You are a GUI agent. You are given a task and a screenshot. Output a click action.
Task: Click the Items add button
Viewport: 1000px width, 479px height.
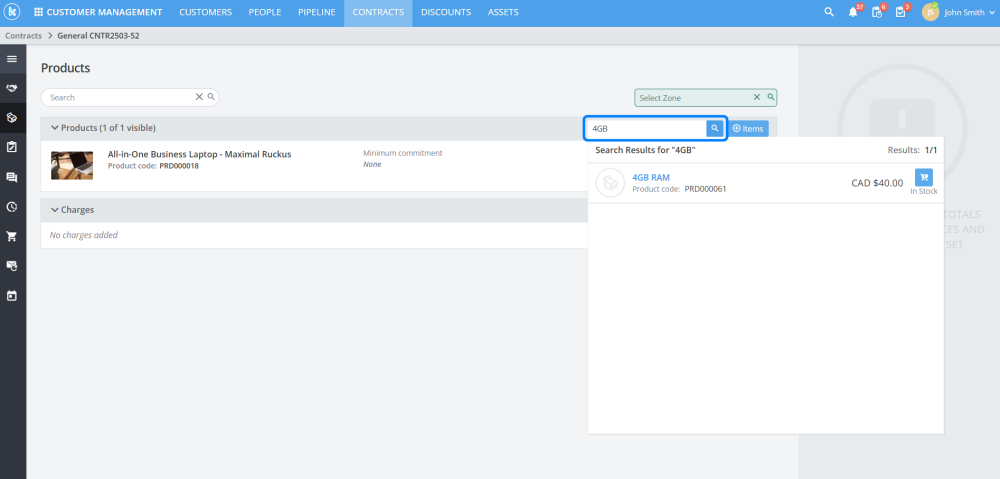(x=748, y=128)
